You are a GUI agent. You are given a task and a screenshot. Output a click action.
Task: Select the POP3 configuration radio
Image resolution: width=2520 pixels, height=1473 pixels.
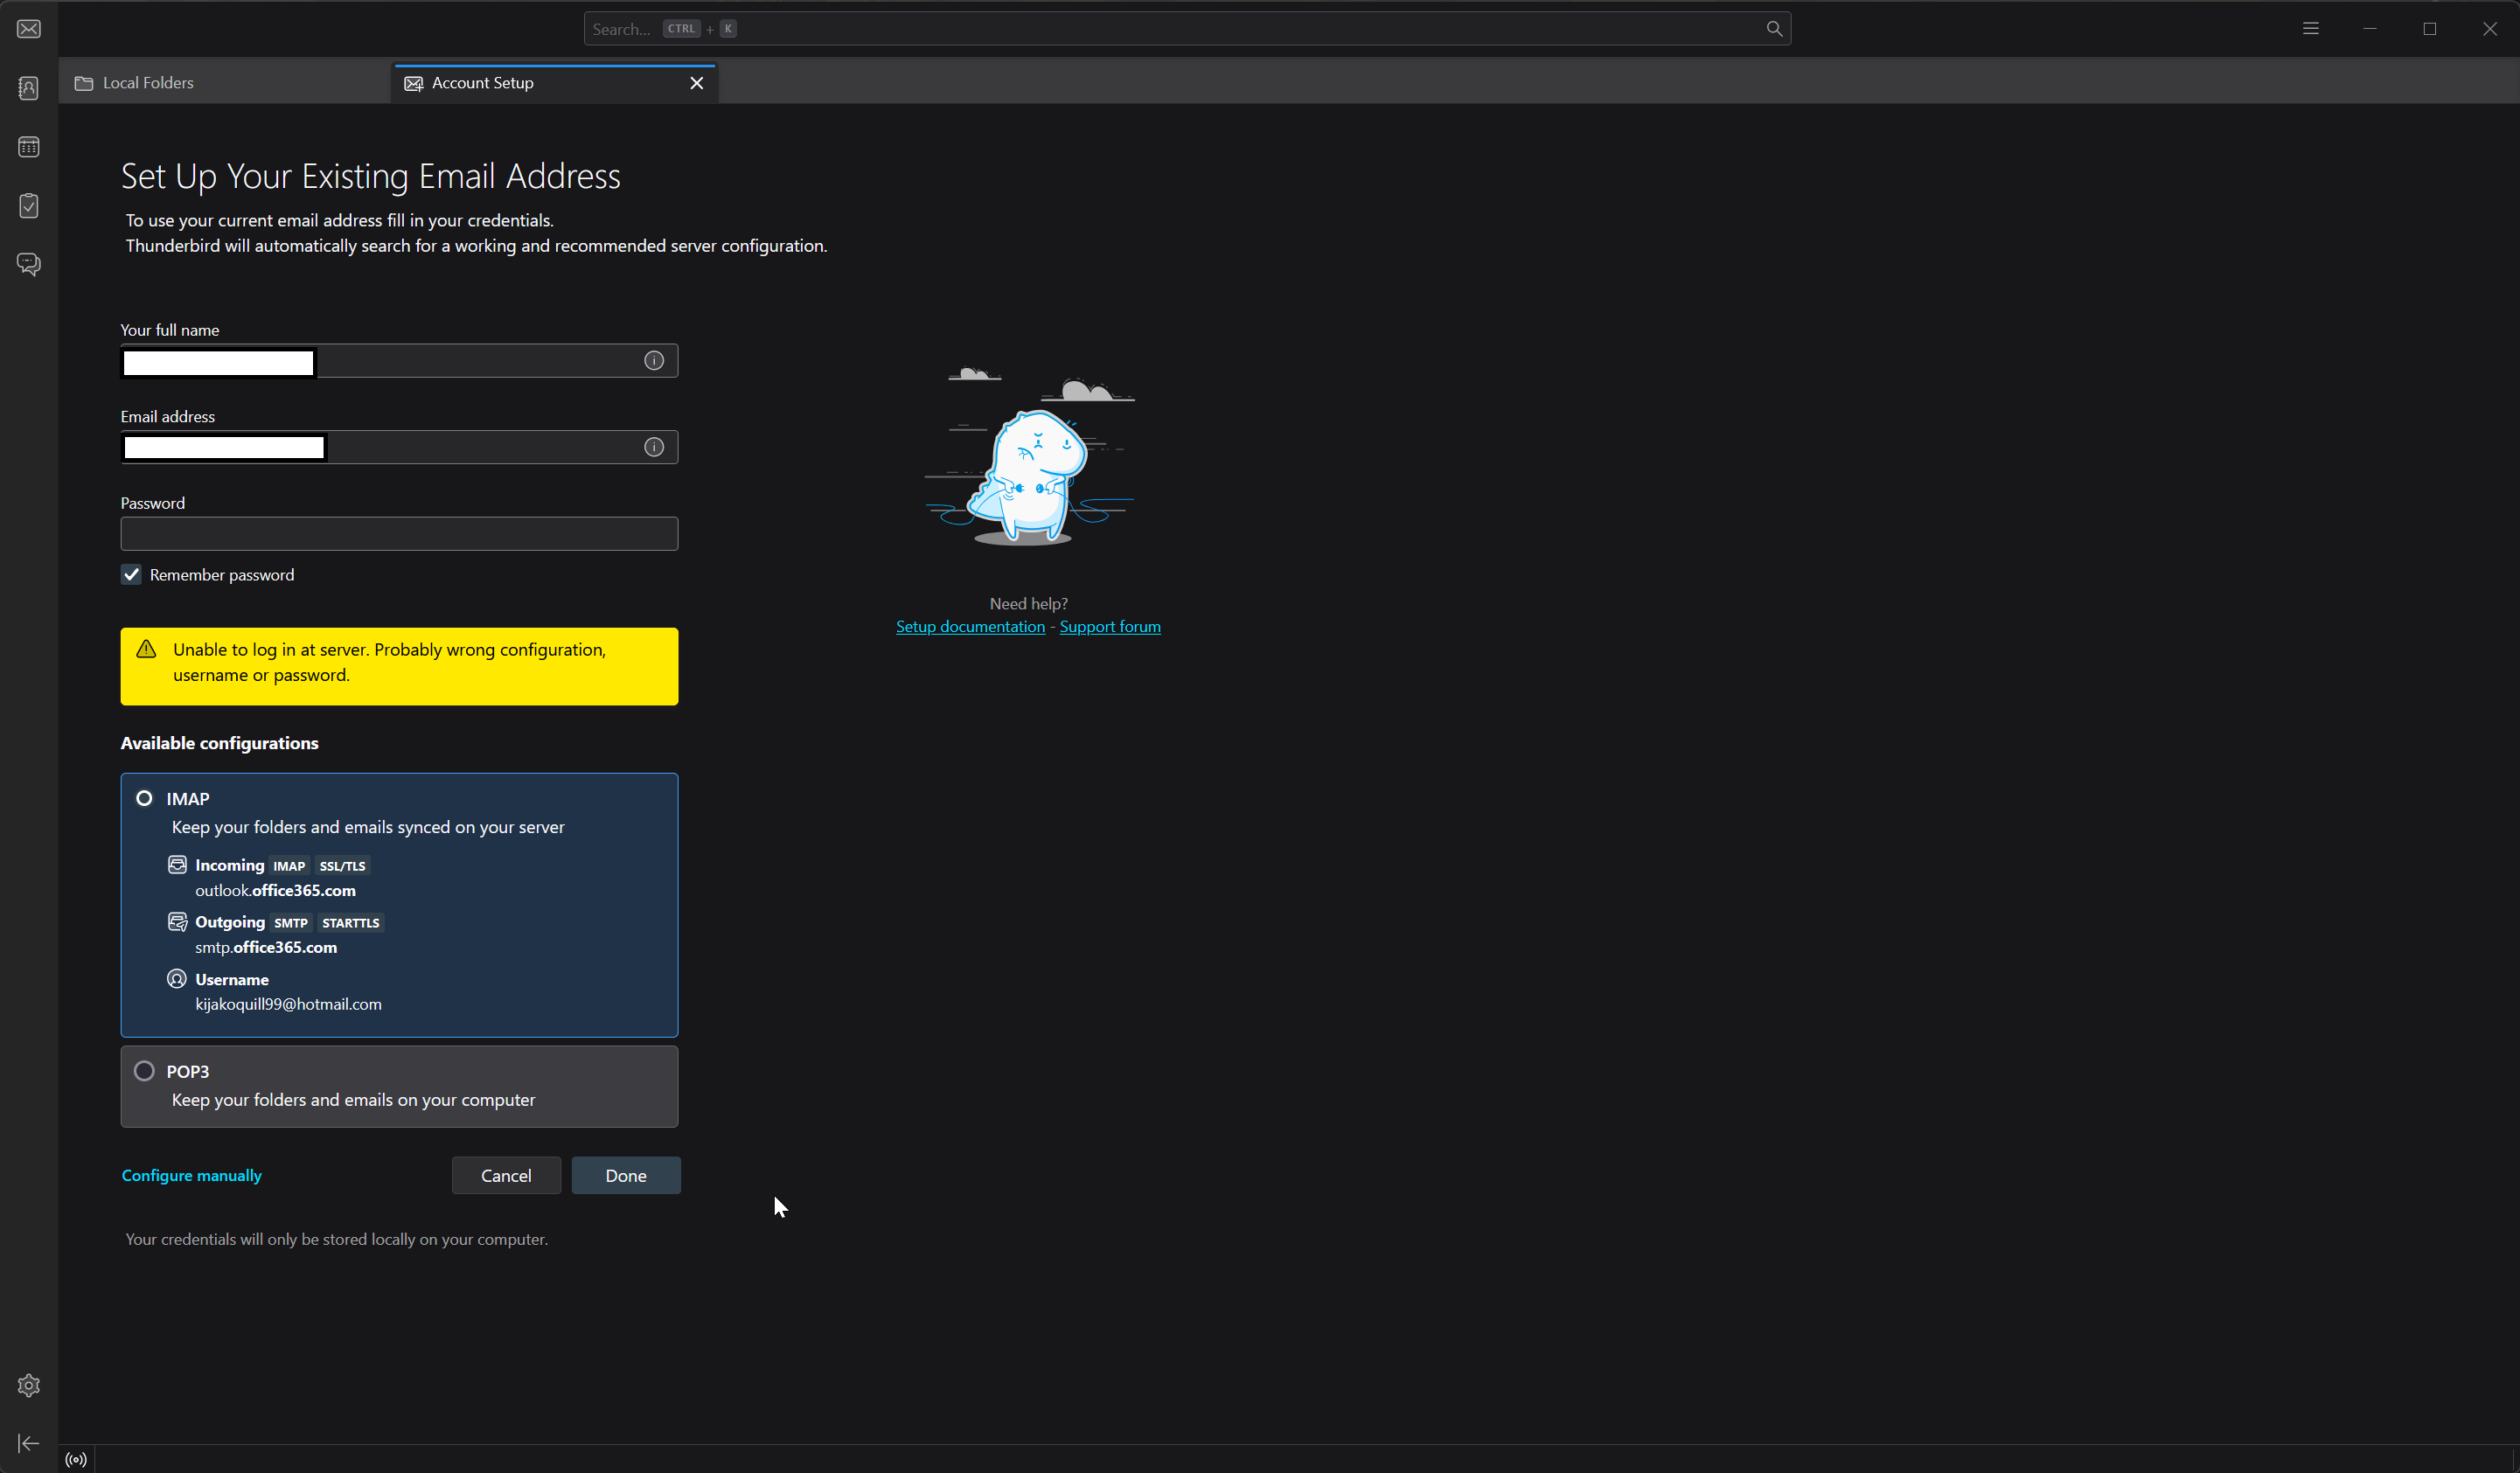point(145,1071)
